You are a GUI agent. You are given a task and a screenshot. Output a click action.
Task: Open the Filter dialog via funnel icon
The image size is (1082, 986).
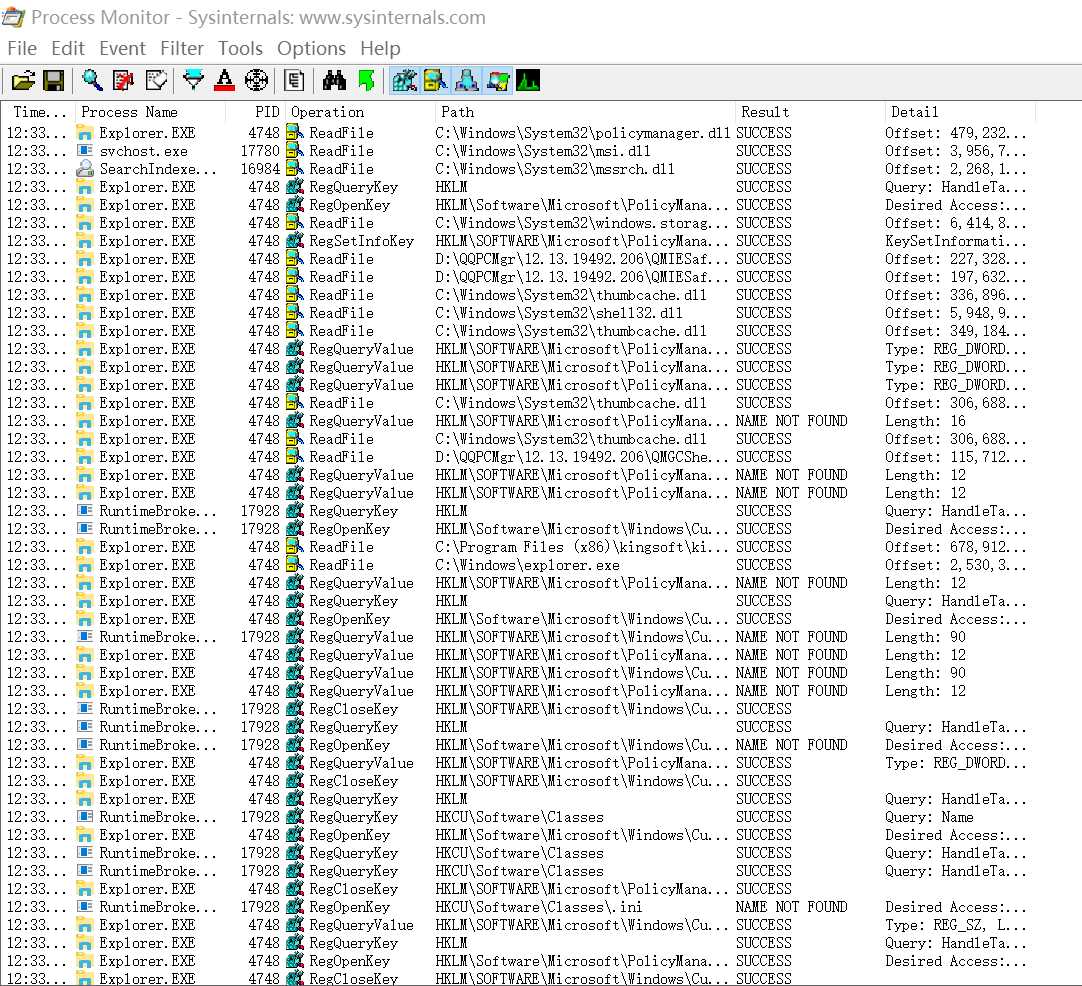point(193,81)
